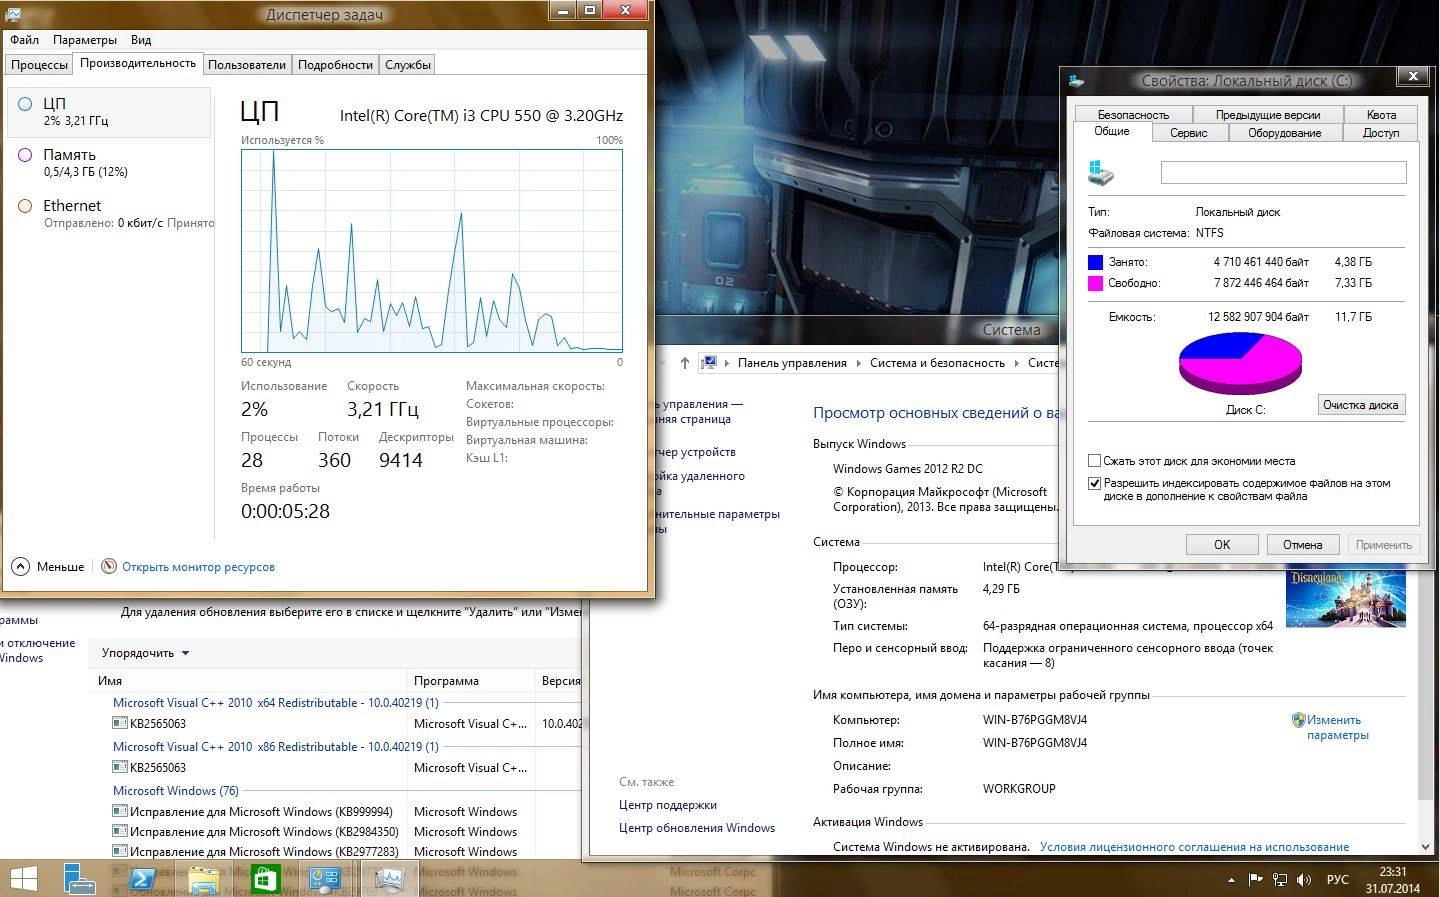This screenshot has width=1440, height=897.
Task: Open Server Manager from the taskbar
Action: (79, 879)
